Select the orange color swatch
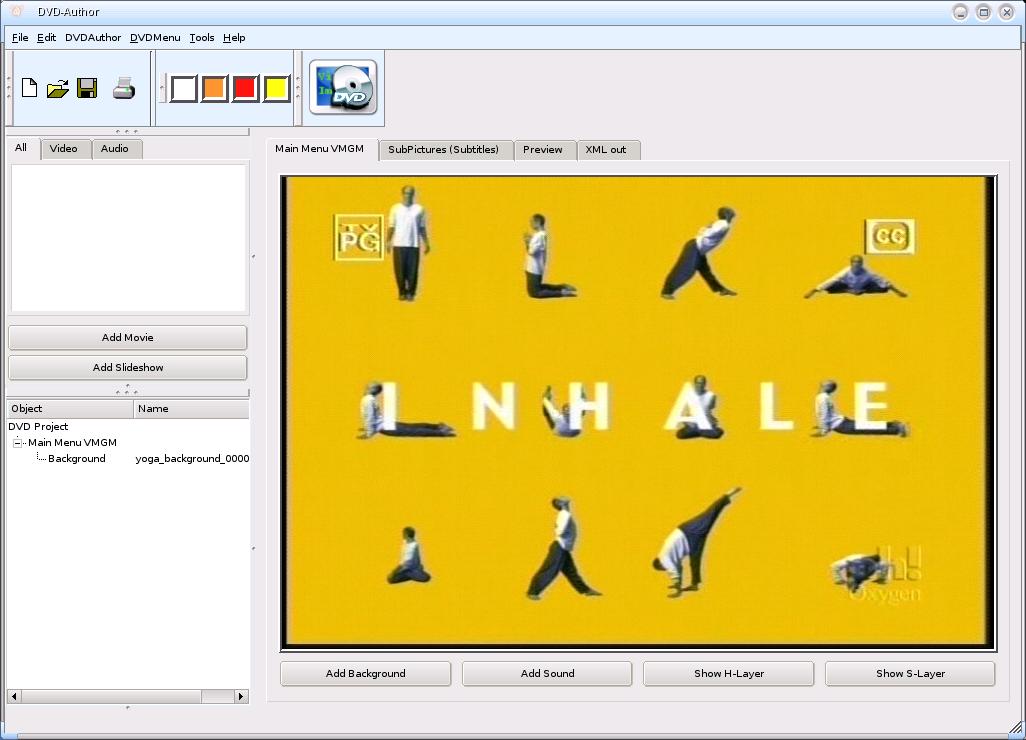 point(215,88)
